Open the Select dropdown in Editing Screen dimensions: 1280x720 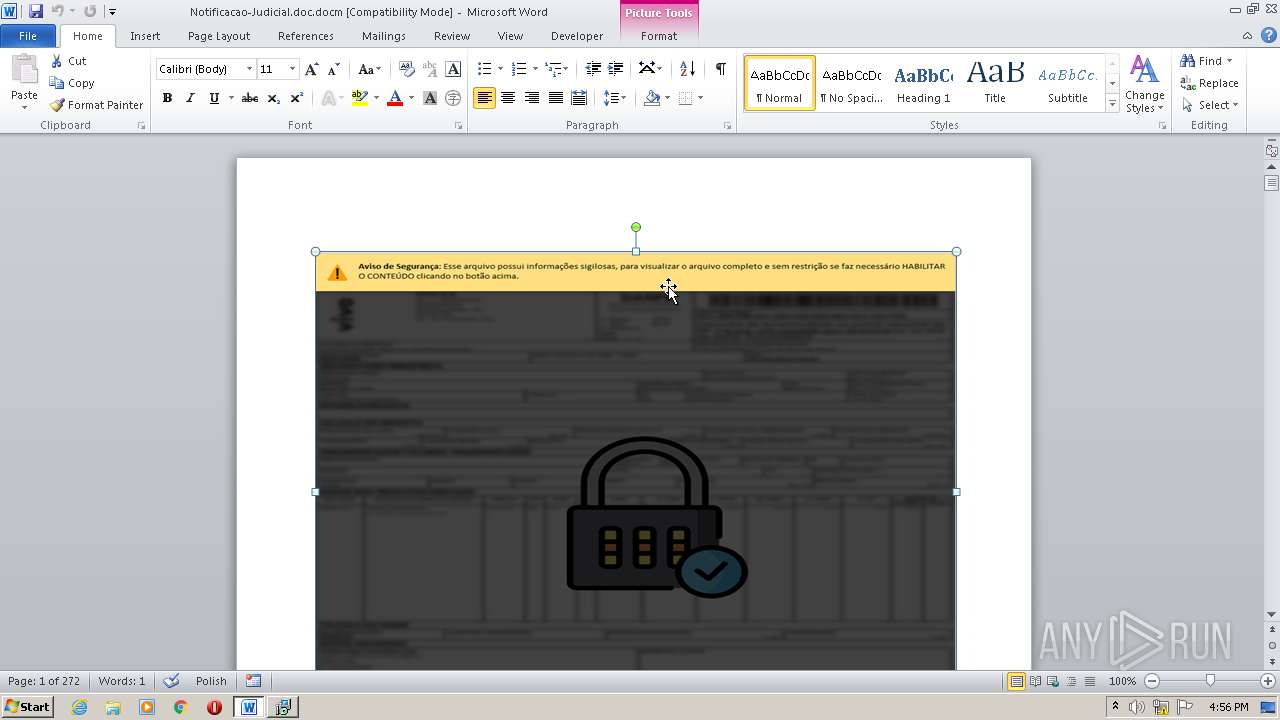pyautogui.click(x=1210, y=105)
